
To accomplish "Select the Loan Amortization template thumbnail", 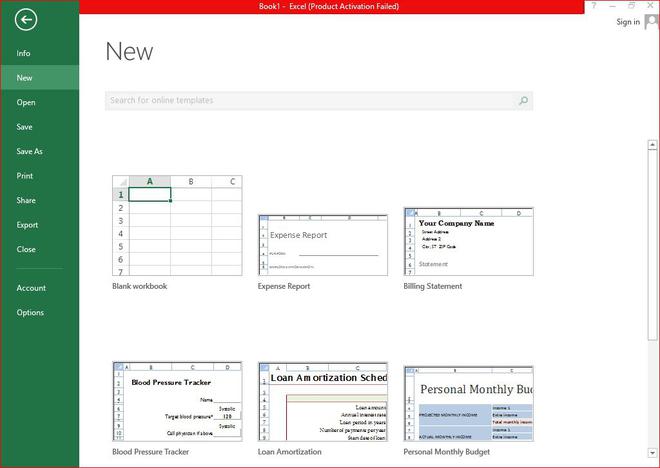I will click(323, 402).
